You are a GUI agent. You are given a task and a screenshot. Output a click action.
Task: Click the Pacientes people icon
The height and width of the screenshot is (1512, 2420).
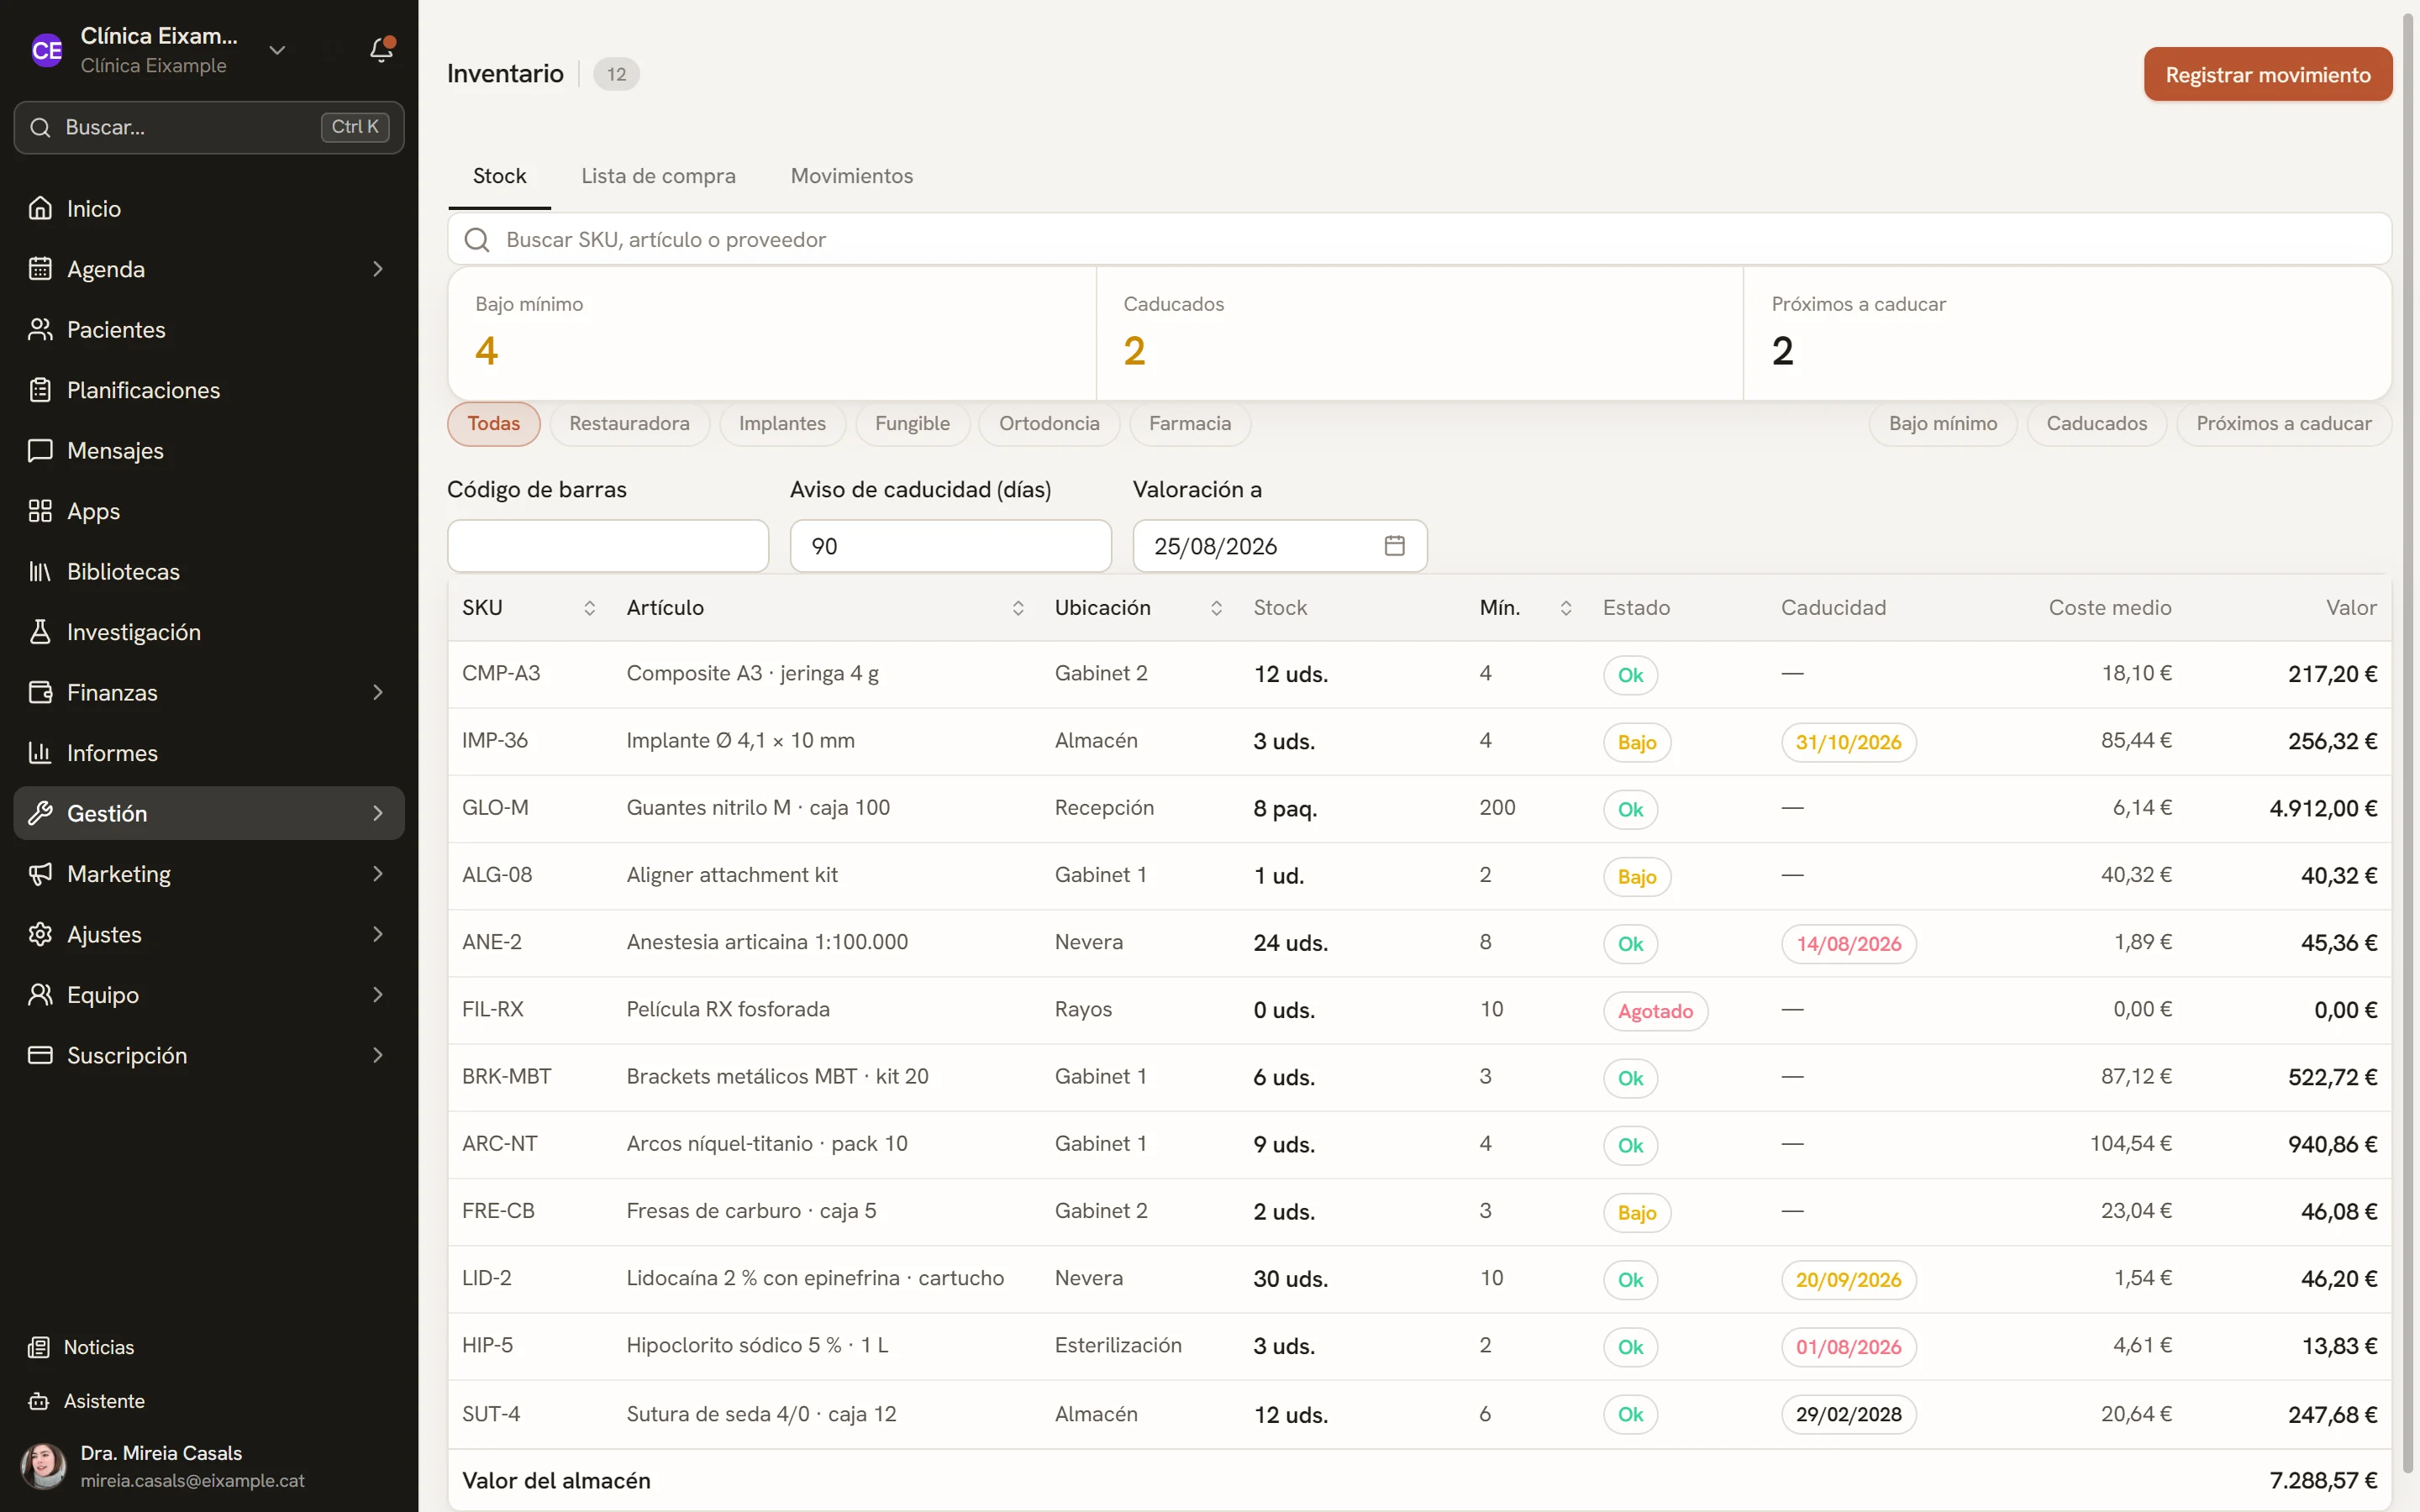point(40,329)
